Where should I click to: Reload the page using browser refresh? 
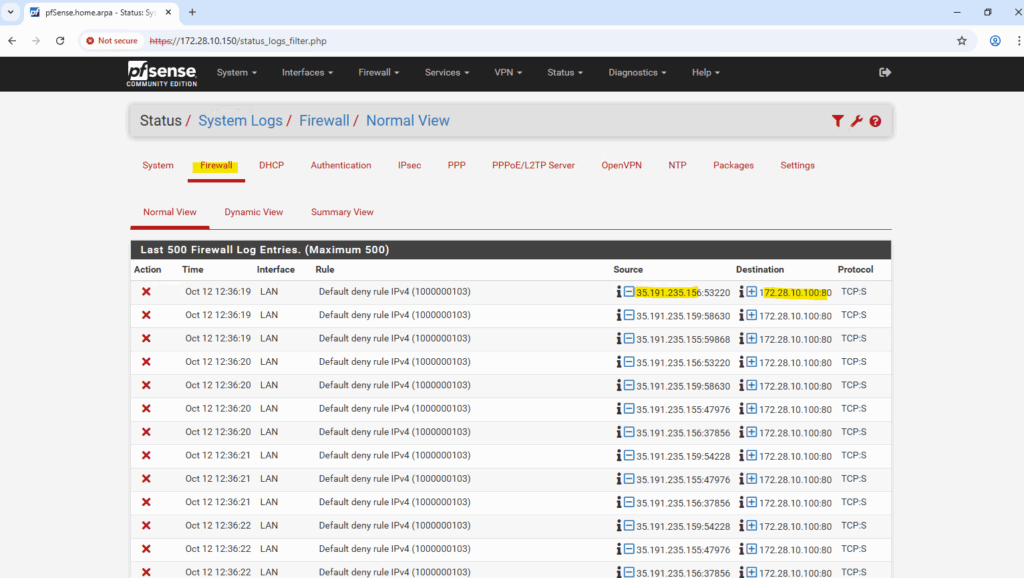coord(60,41)
